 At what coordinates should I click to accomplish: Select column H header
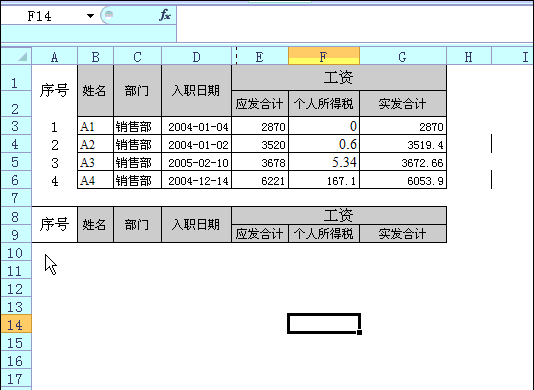[469, 57]
